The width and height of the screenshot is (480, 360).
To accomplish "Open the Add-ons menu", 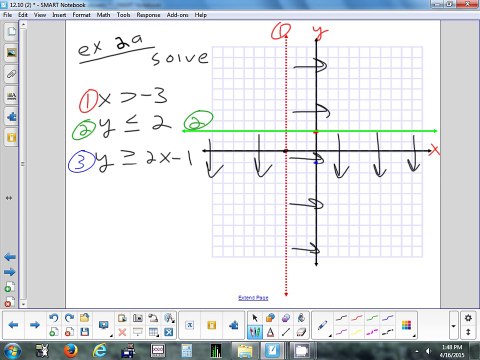I will click(x=177, y=15).
